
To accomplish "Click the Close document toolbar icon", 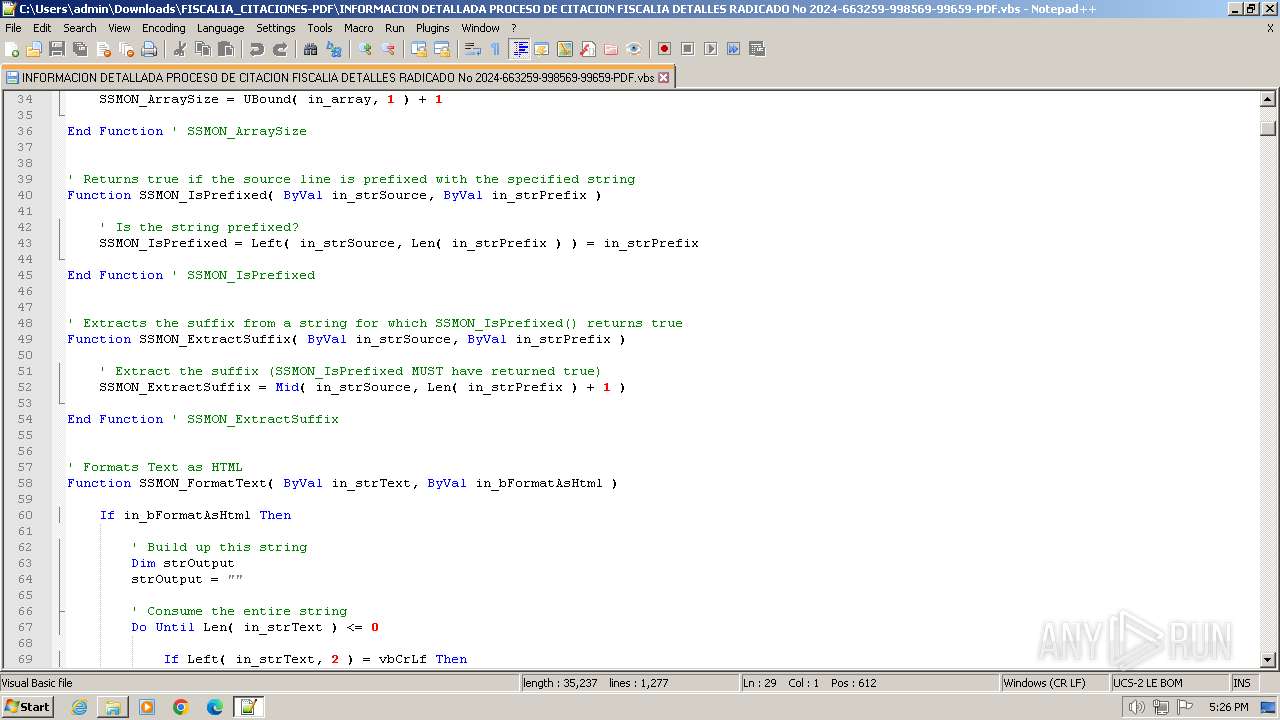I will pyautogui.click(x=103, y=49).
